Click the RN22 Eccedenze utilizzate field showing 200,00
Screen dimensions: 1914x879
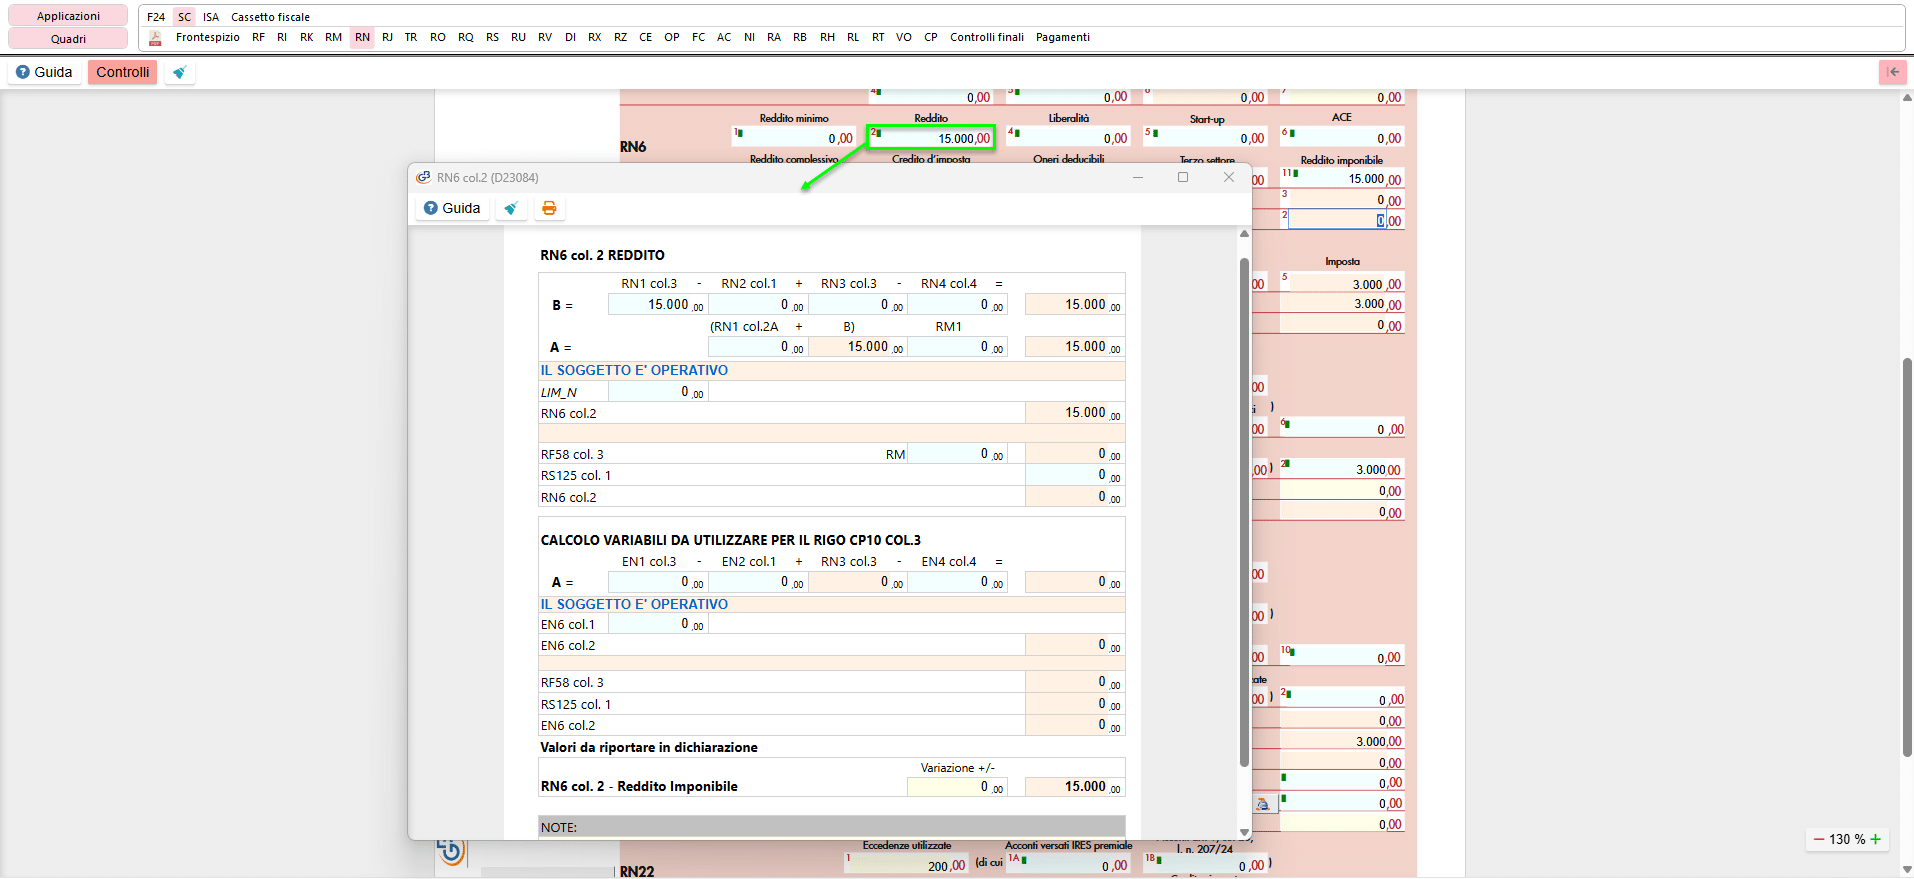pos(906,865)
